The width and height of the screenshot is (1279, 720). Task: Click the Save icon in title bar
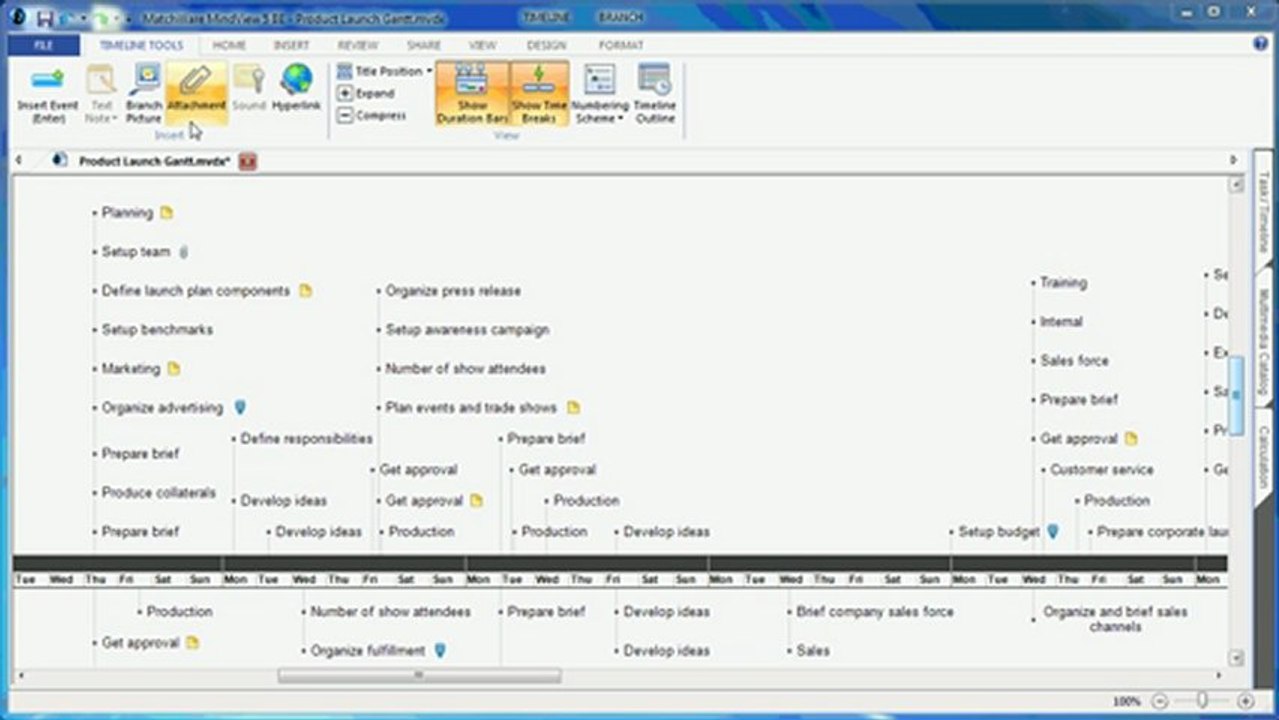[x=46, y=17]
